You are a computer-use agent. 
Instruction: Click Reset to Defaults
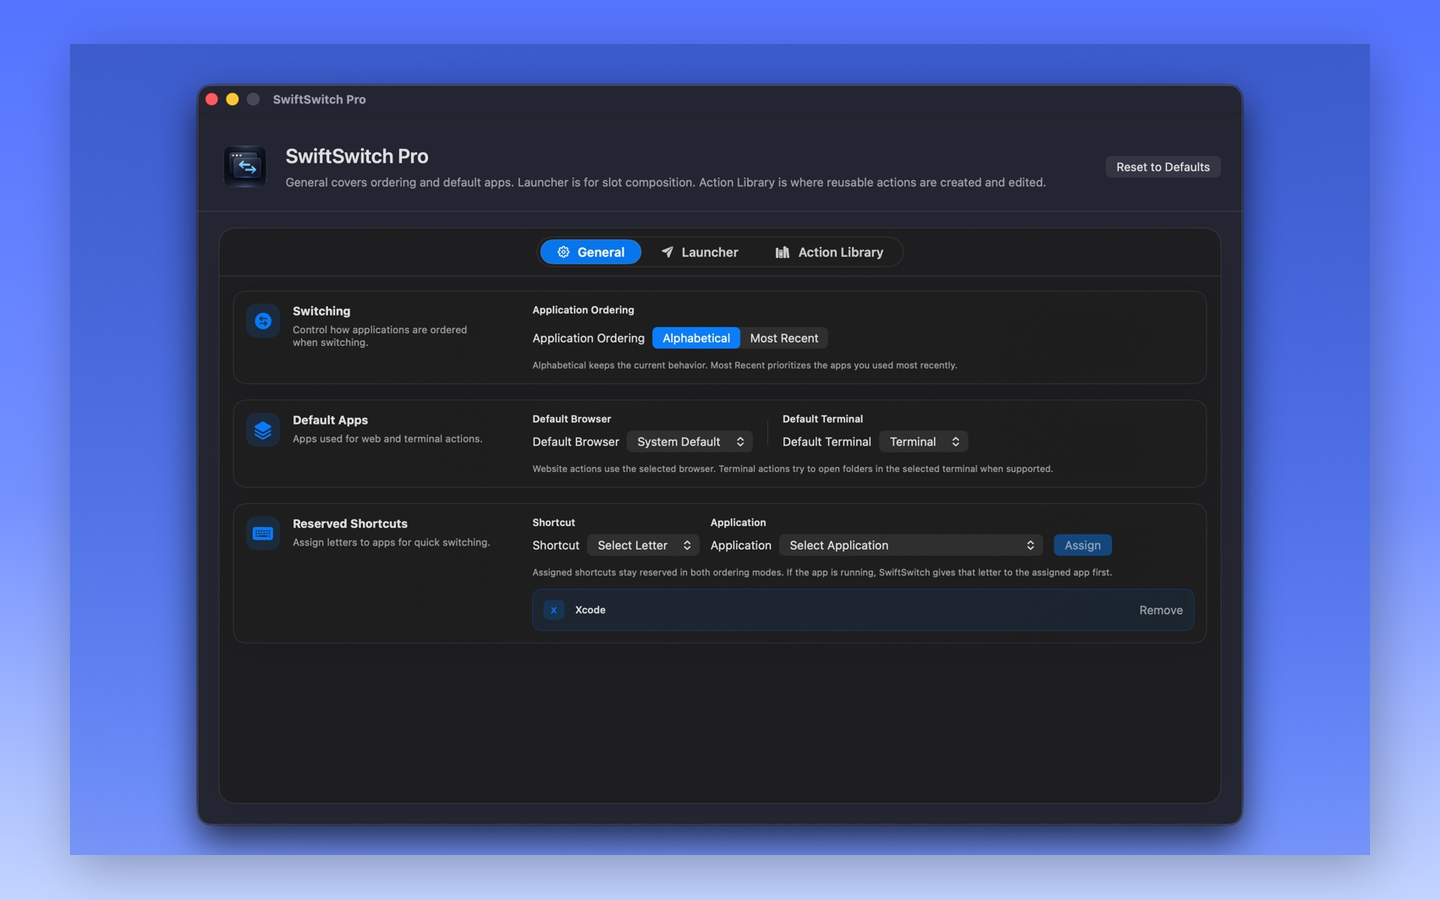1163,167
